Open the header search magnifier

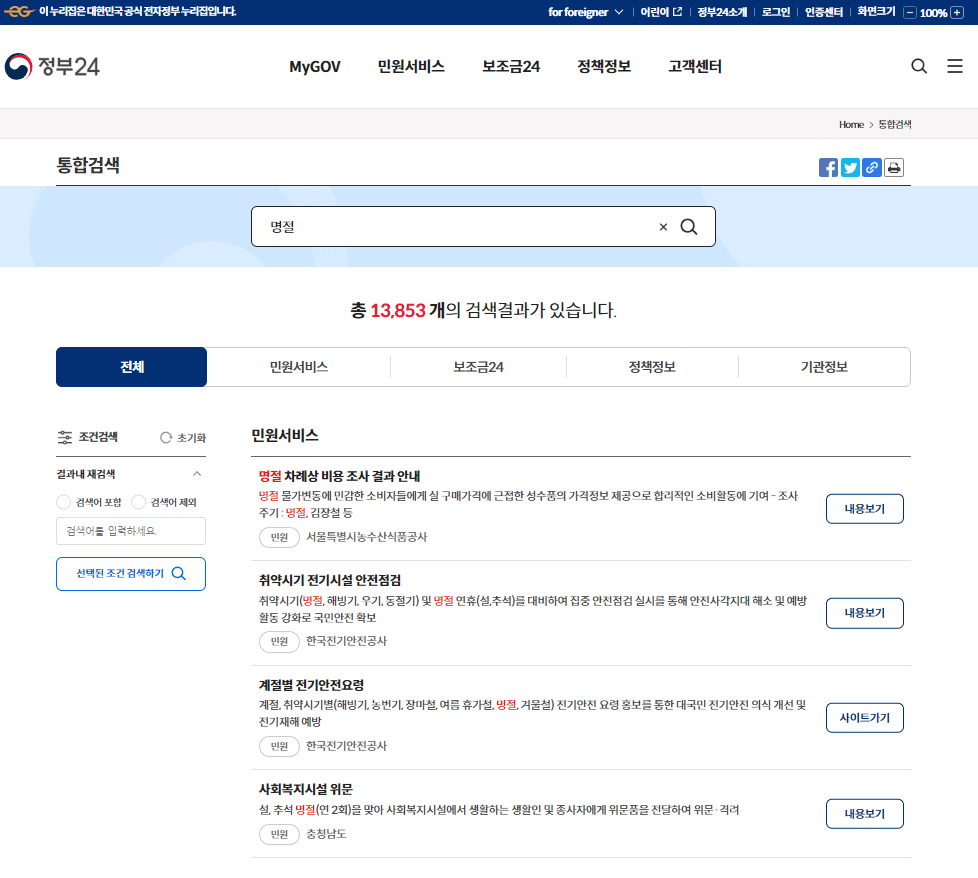(x=918, y=66)
